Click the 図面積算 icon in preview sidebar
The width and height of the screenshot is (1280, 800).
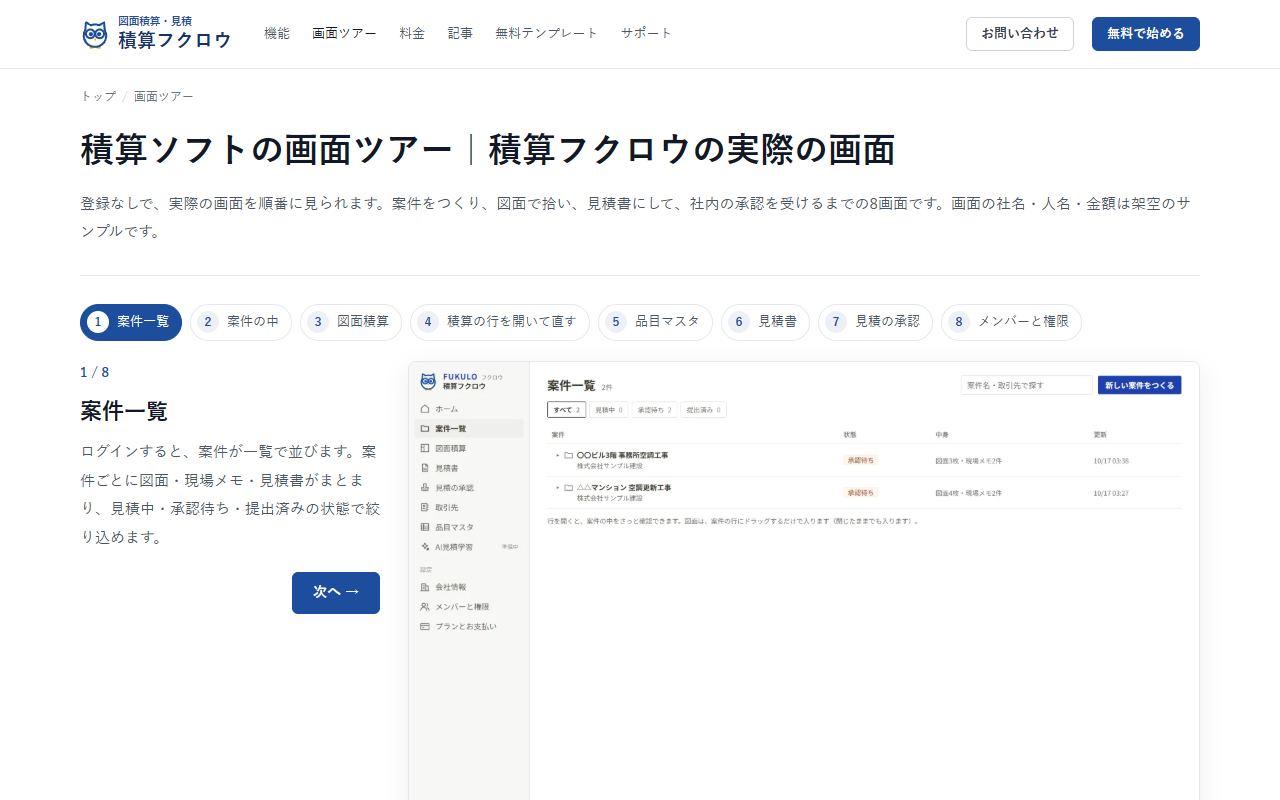425,448
